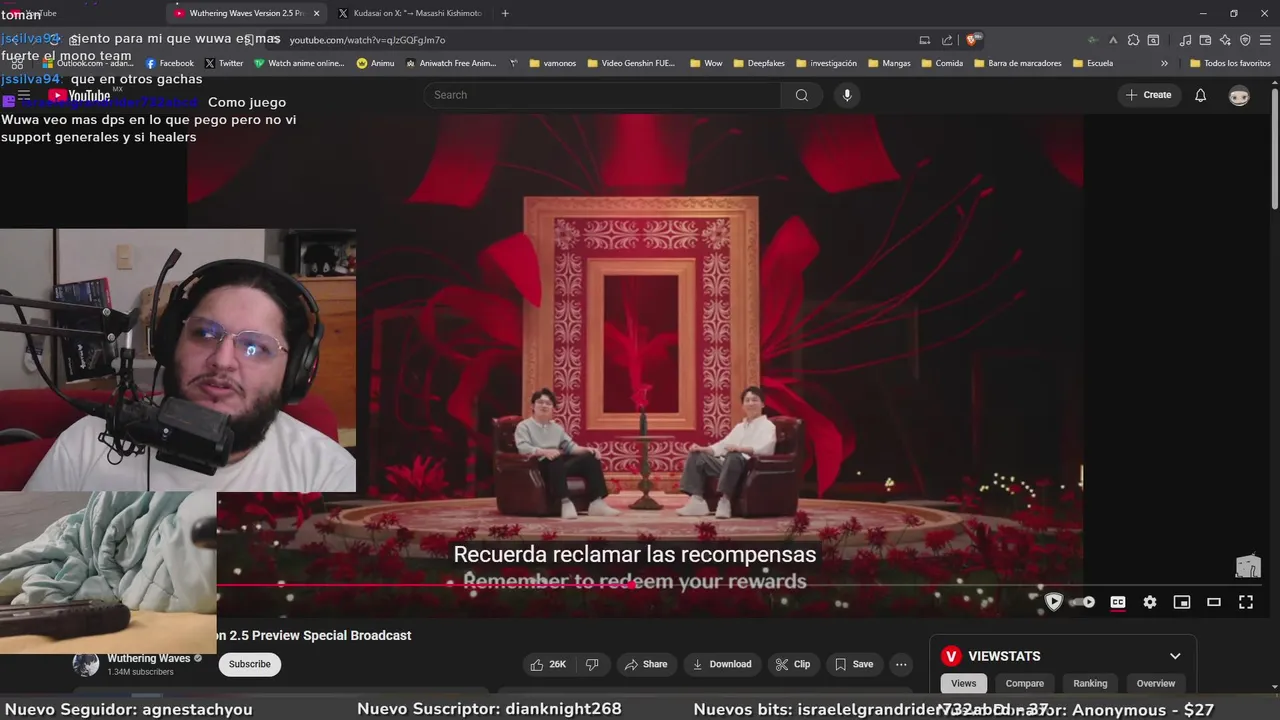The image size is (1280, 720).
Task: Open the music note playlist icon
Action: (1185, 40)
